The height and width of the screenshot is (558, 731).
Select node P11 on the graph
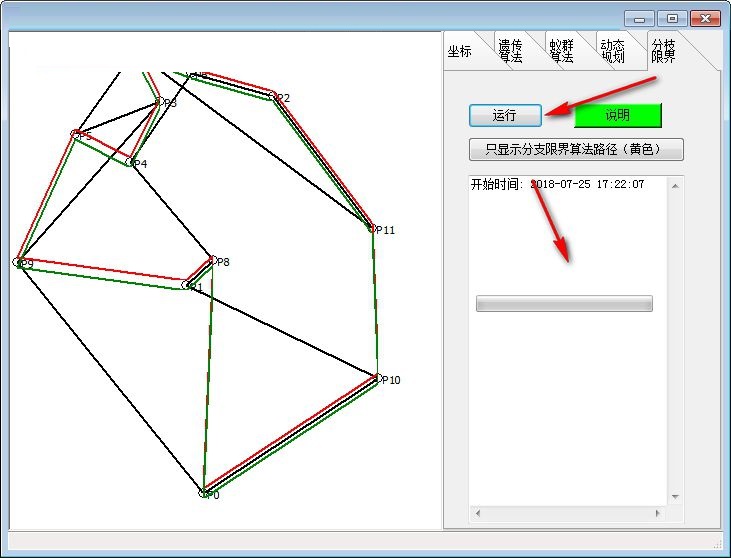coord(372,228)
